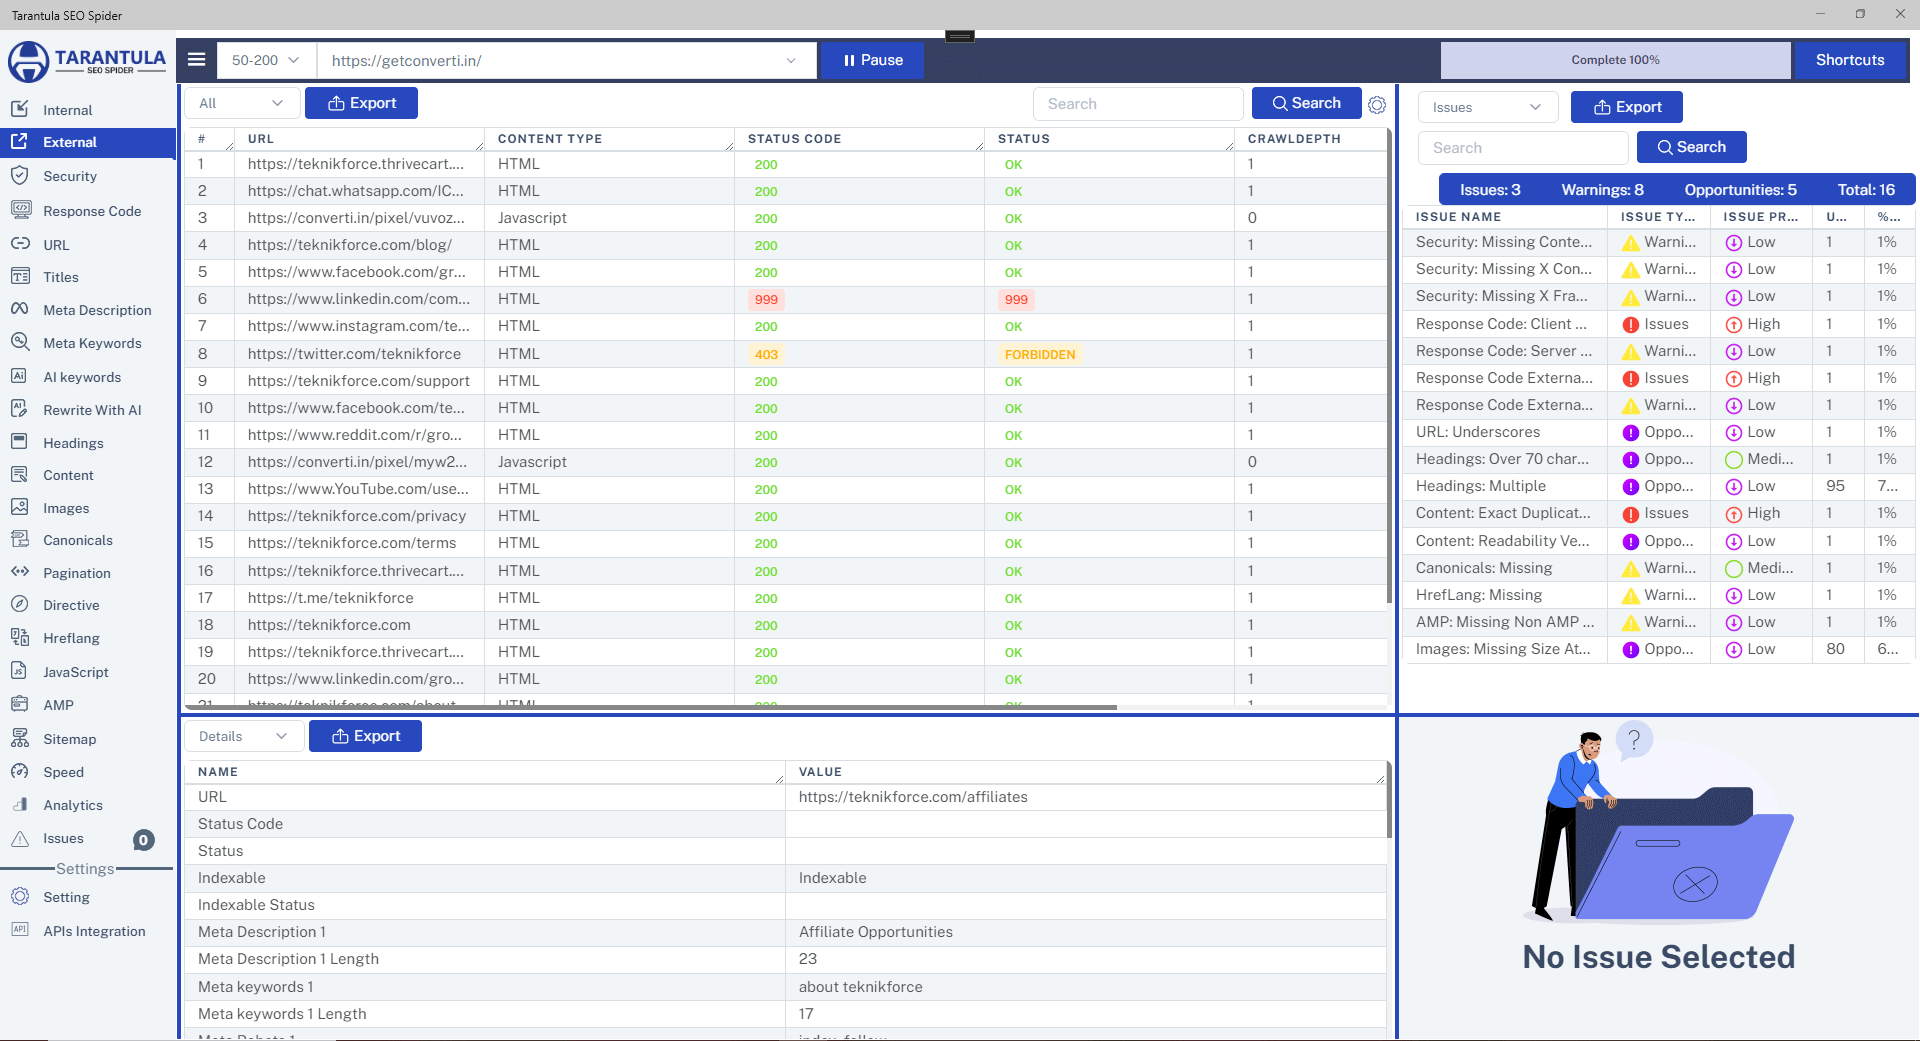
Task: Open the Details dropdown in lower panel
Action: pyautogui.click(x=243, y=736)
